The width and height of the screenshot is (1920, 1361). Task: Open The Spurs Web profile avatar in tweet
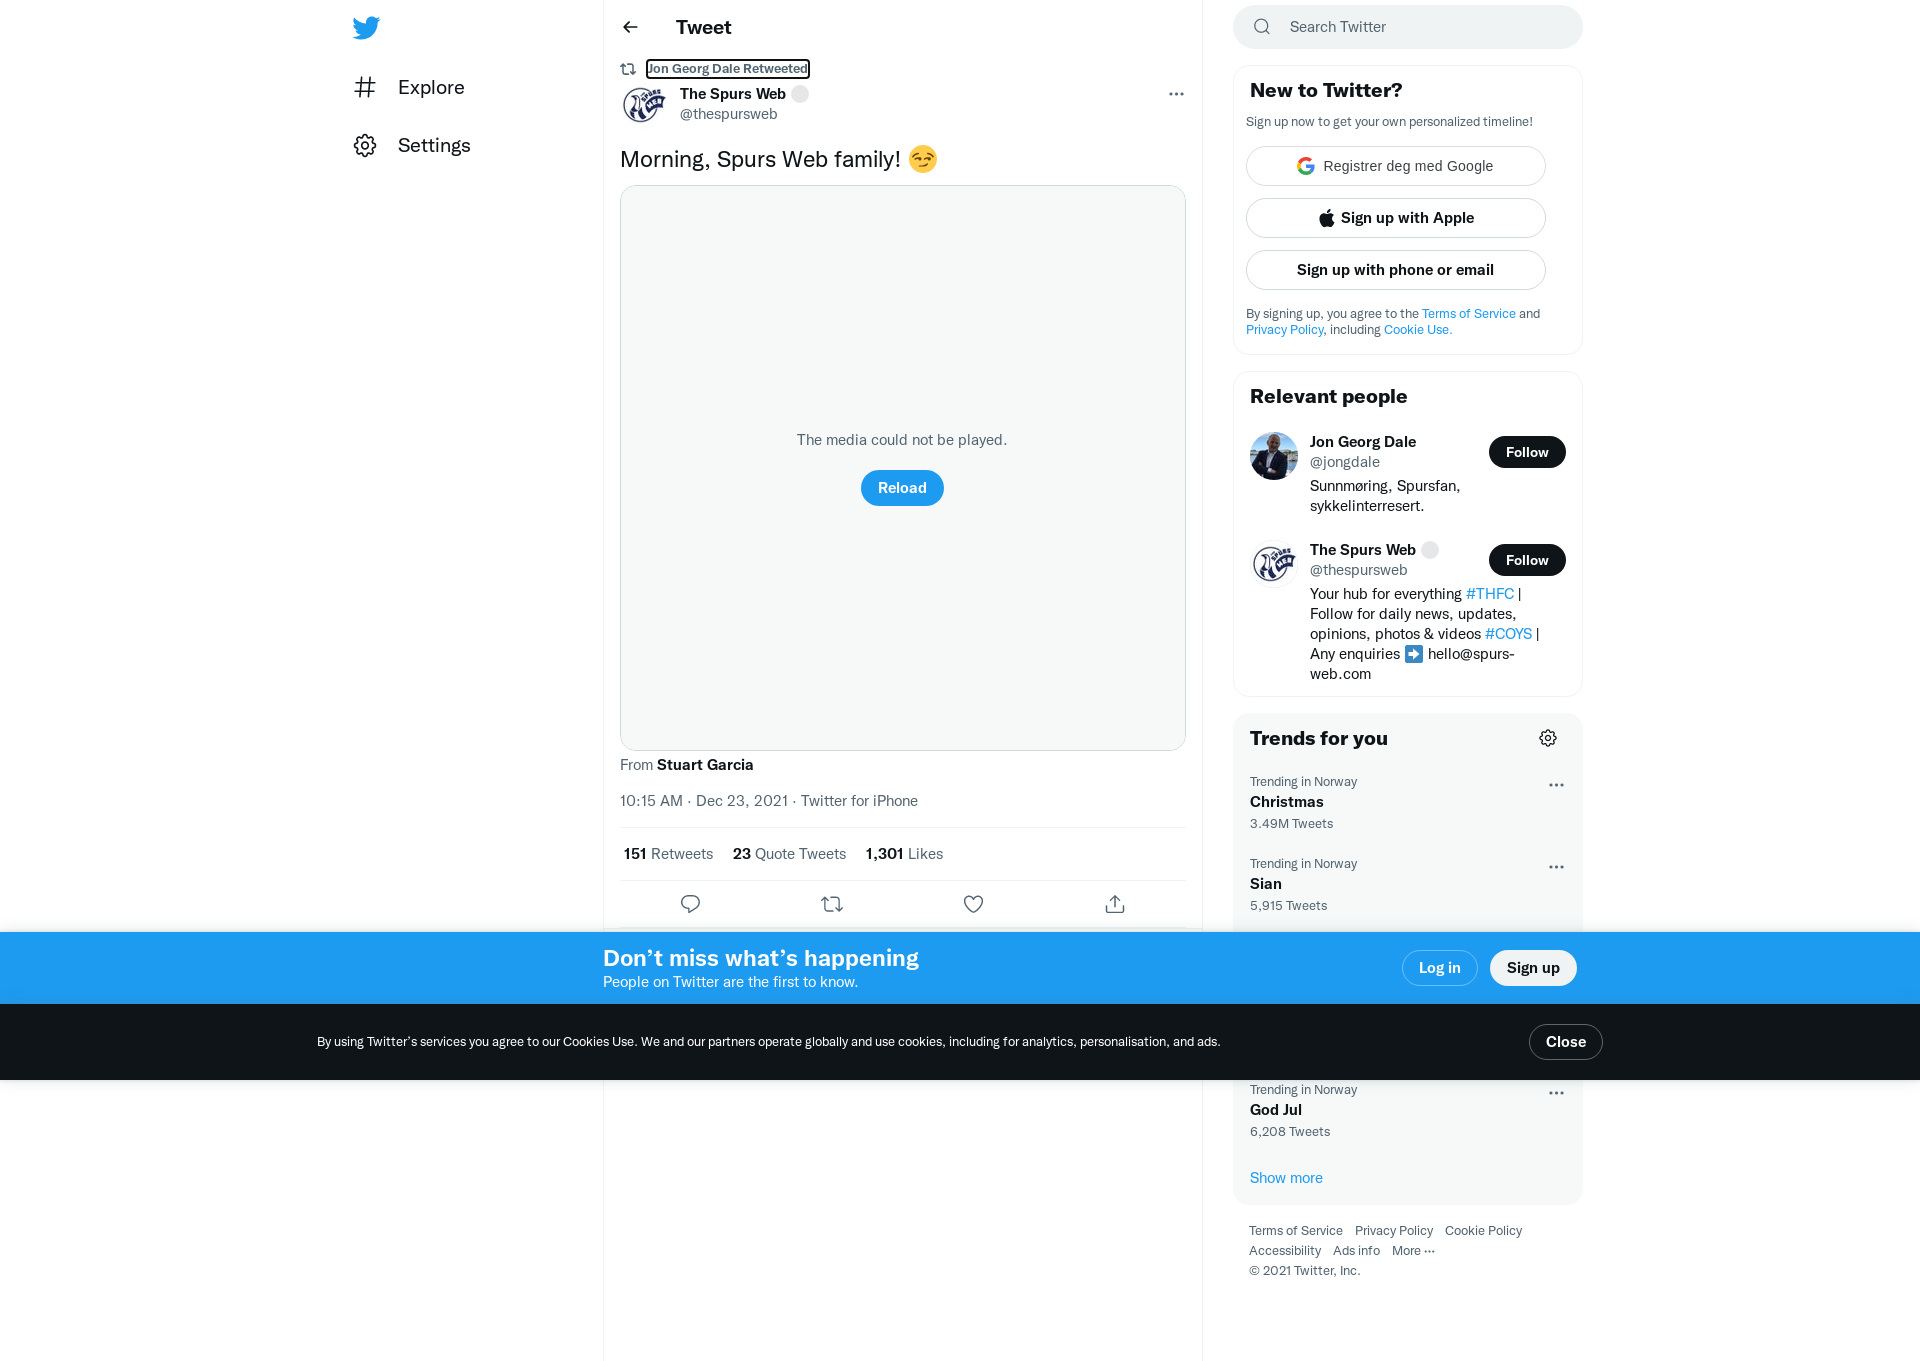(644, 104)
